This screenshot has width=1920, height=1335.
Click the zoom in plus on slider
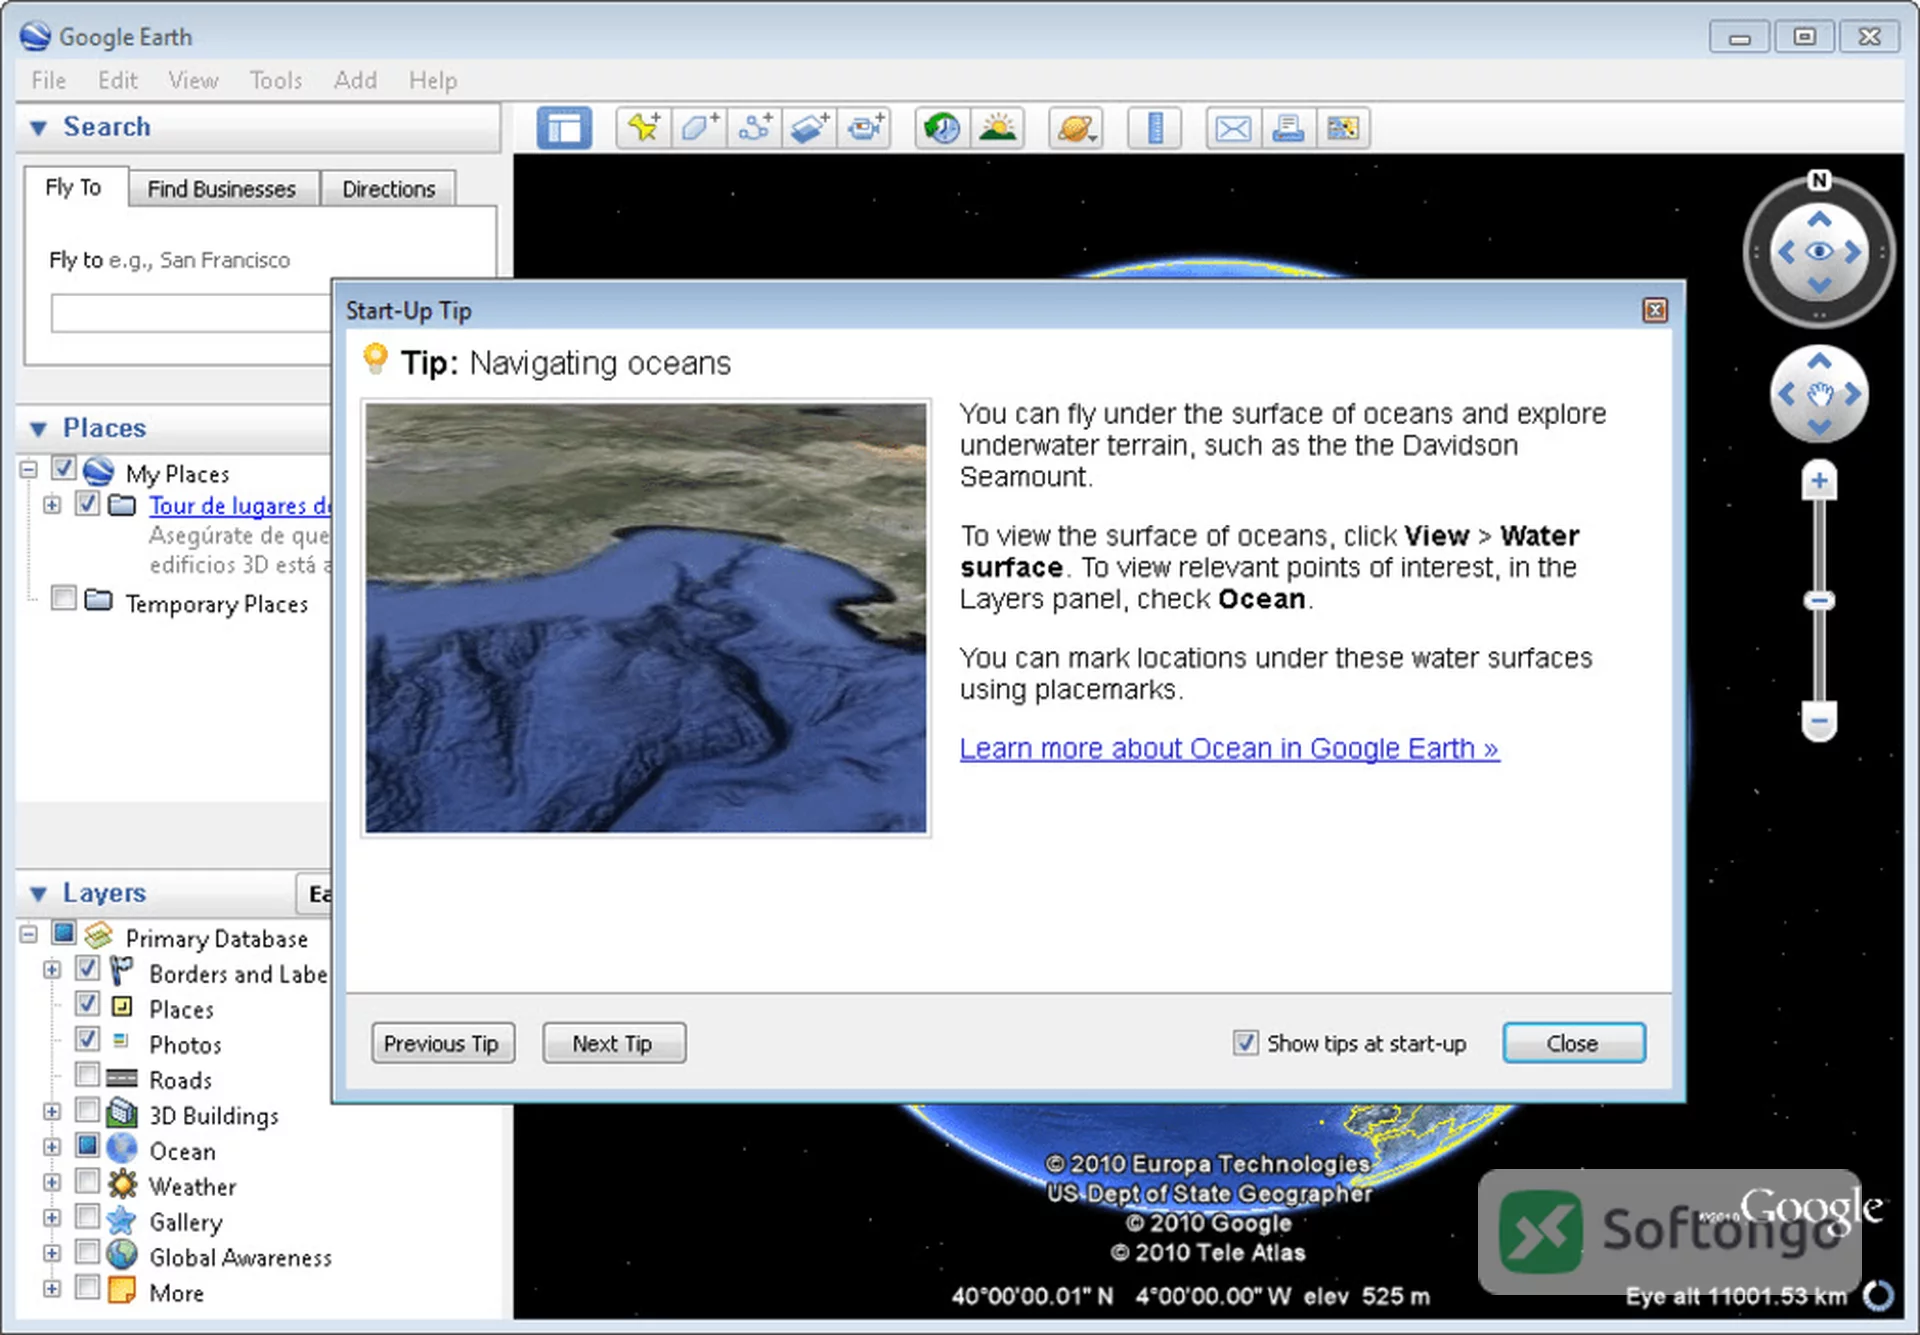1819,481
